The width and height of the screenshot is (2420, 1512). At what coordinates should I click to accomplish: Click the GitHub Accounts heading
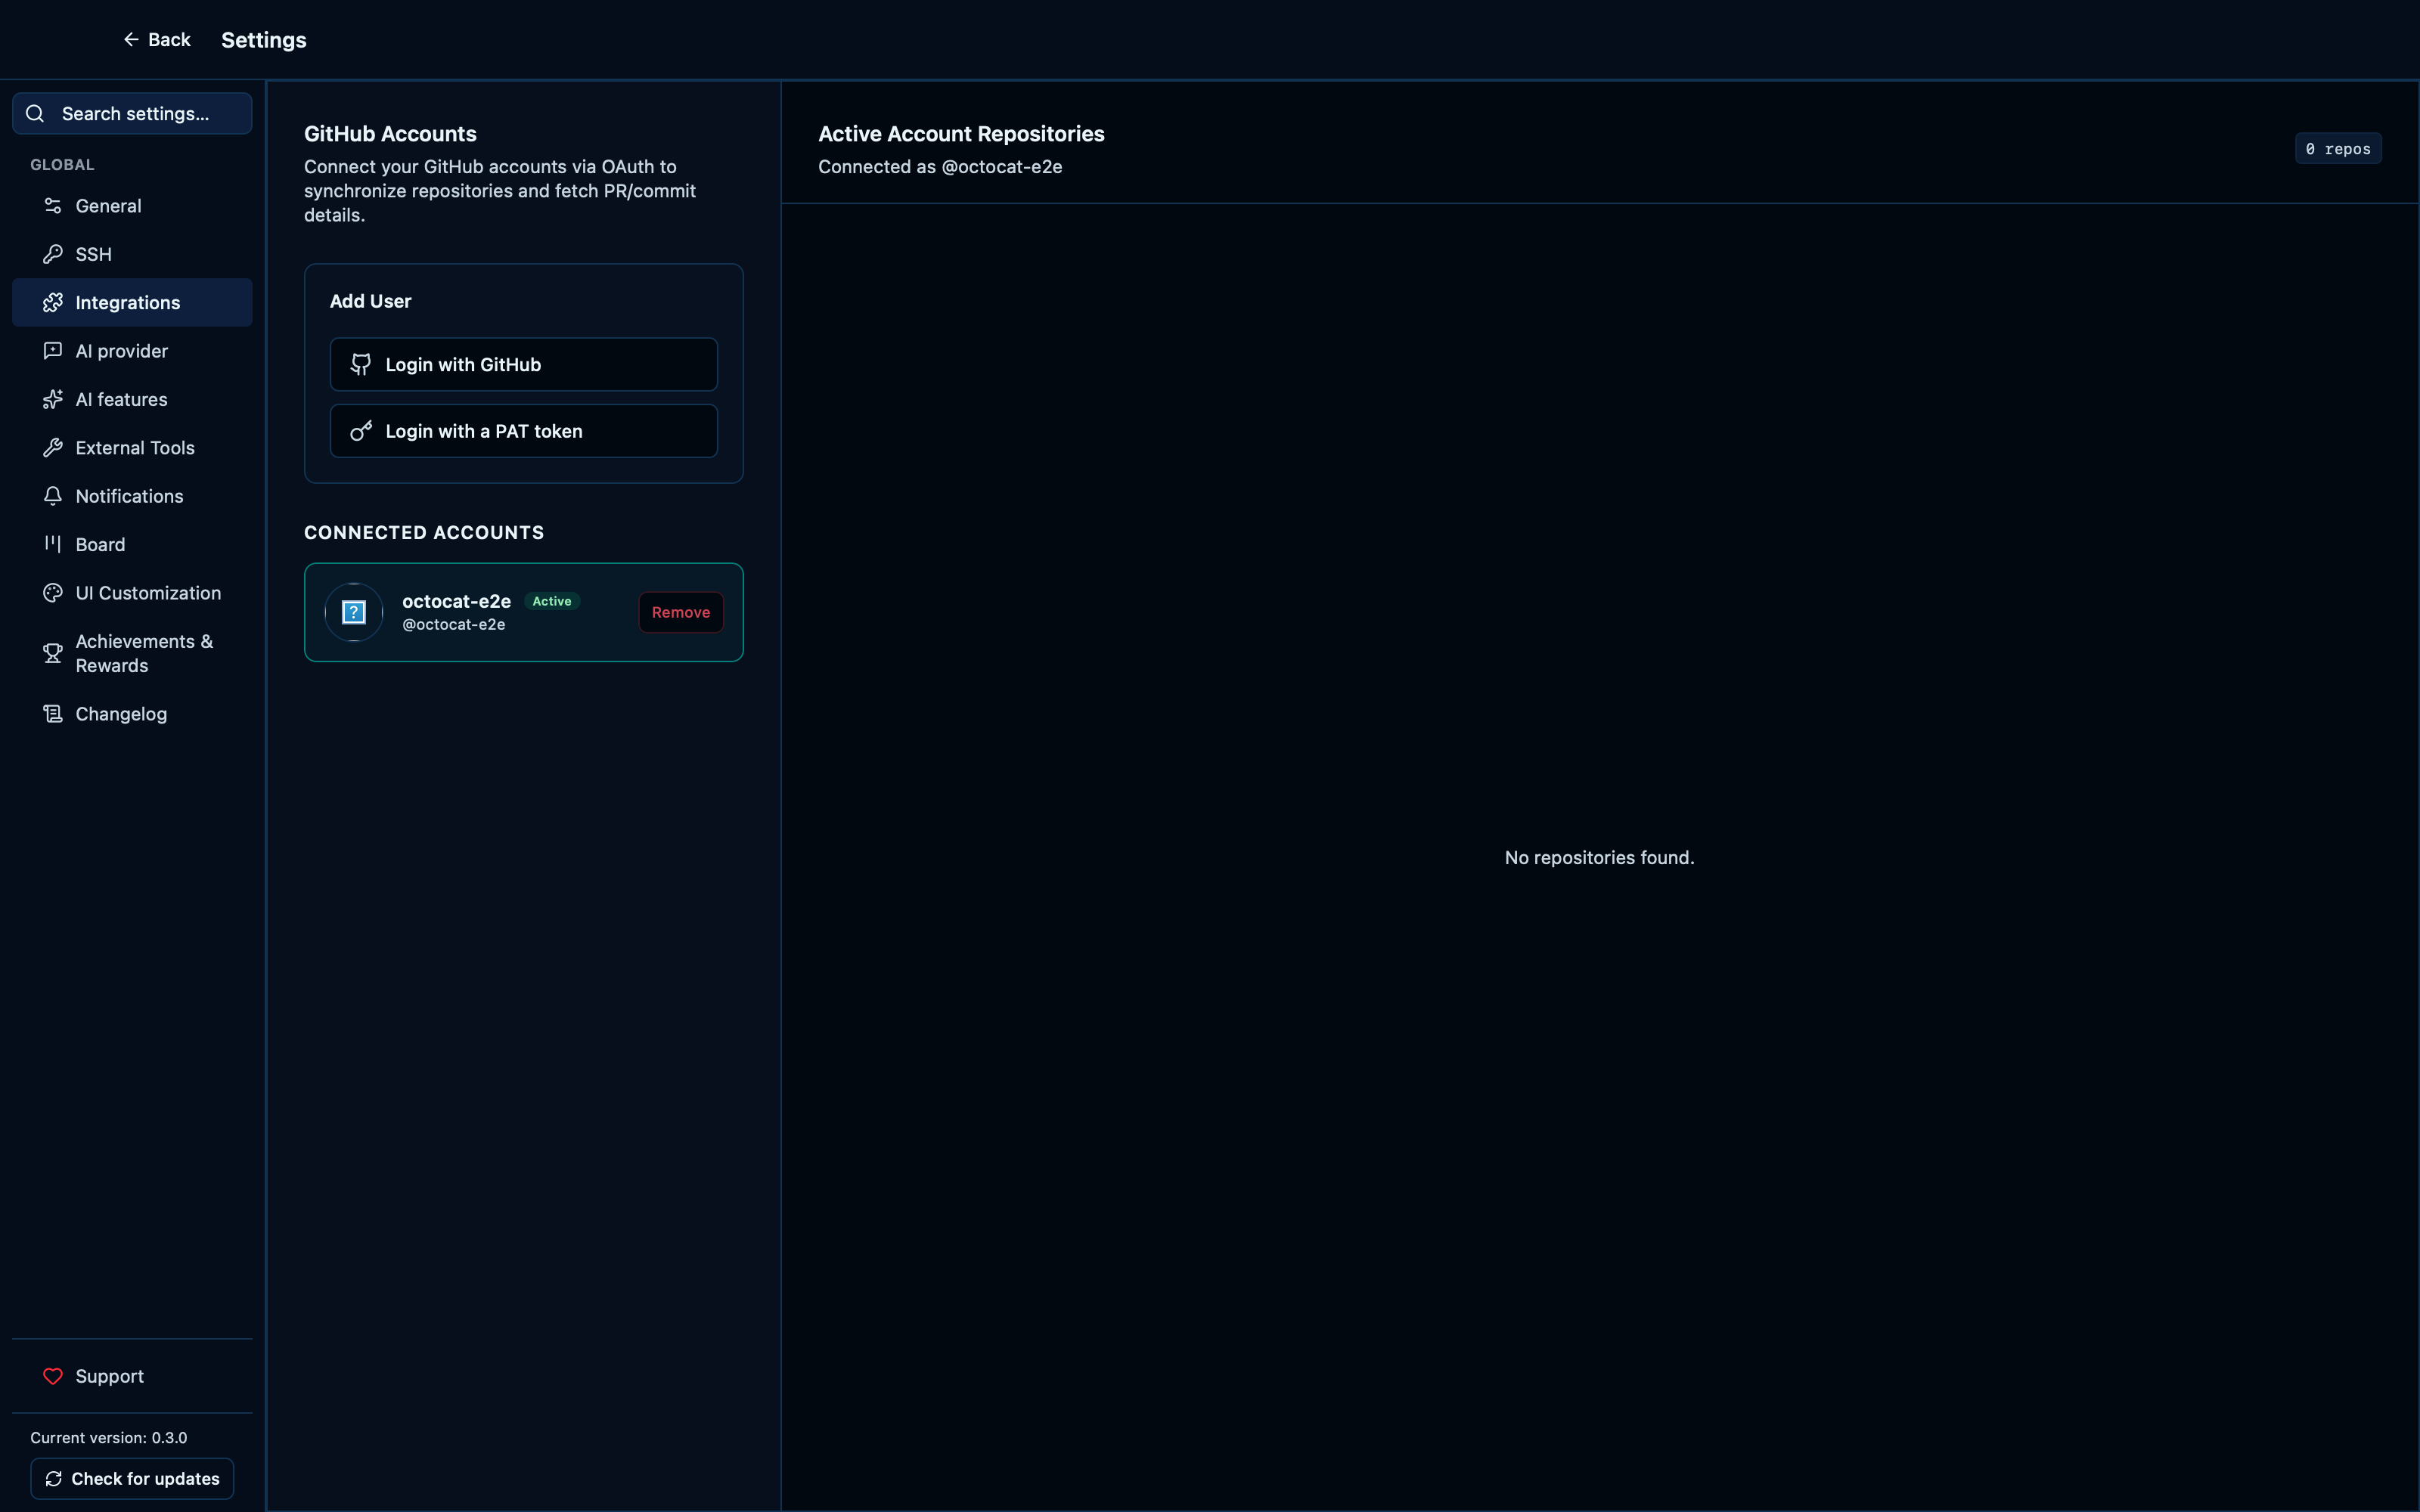390,134
